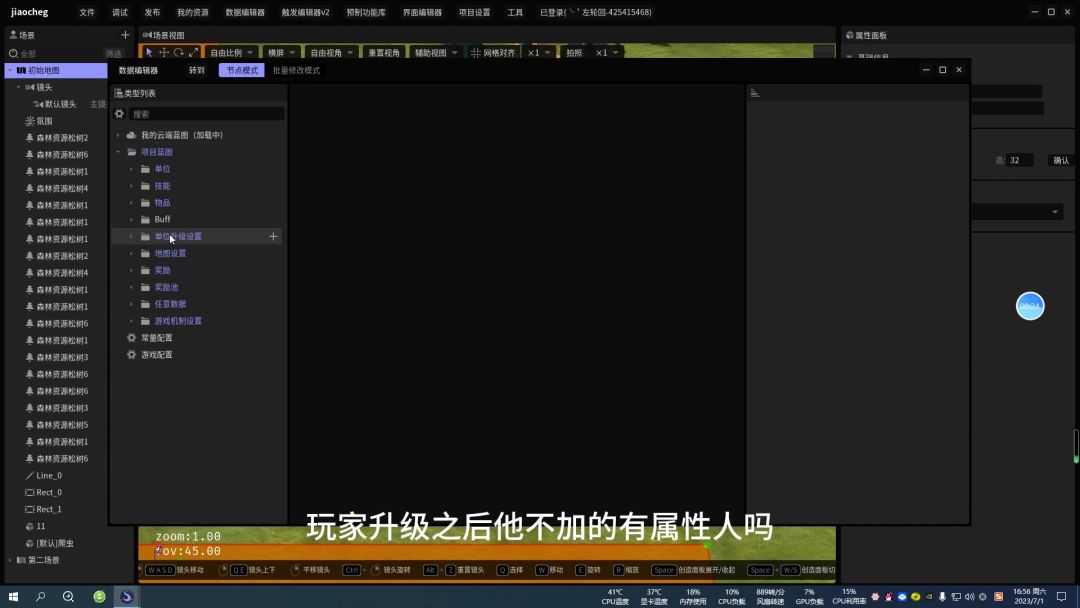Image resolution: width=1080 pixels, height=608 pixels.
Task: Select the arrow pointer tool in scene toolbar
Action: (149, 53)
